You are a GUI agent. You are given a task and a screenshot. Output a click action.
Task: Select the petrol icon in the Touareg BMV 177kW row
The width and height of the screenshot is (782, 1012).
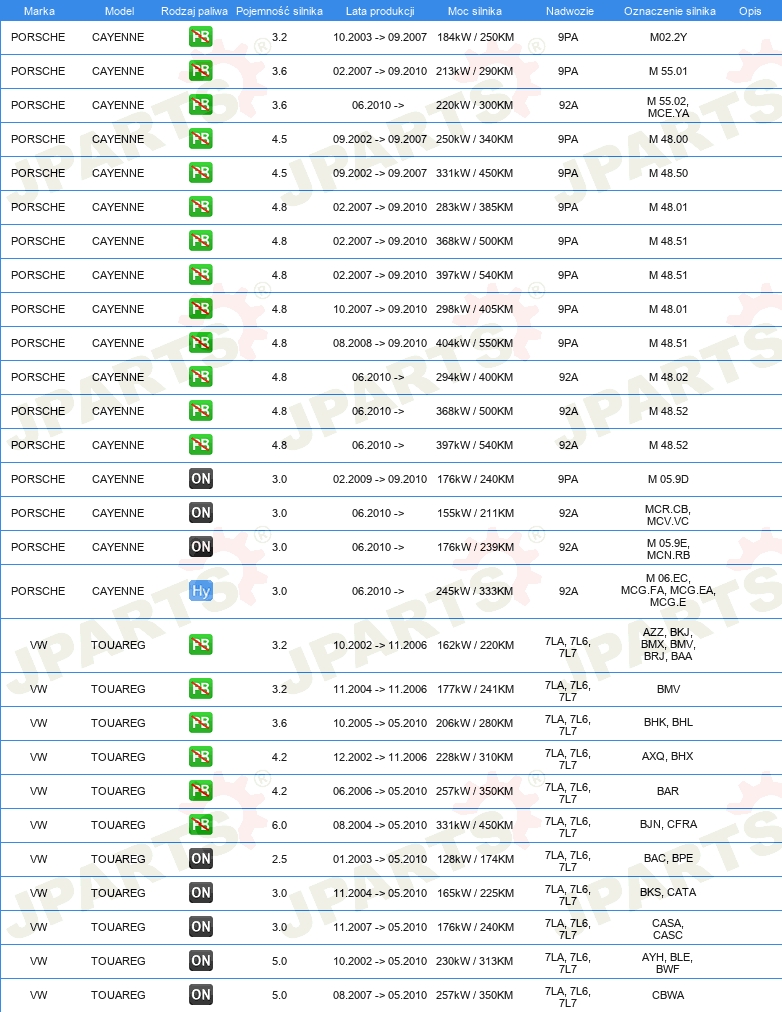click(201, 689)
